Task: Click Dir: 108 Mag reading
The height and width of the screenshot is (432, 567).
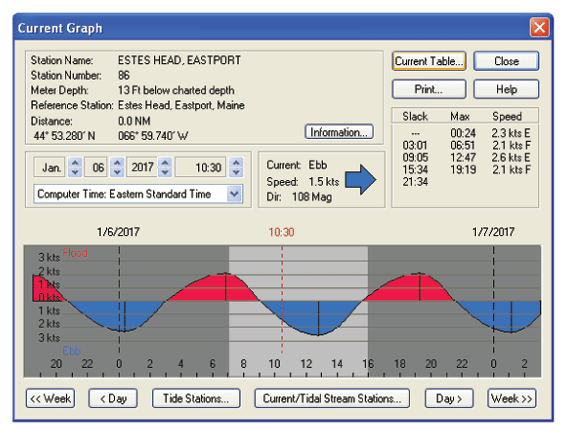Action: point(299,197)
